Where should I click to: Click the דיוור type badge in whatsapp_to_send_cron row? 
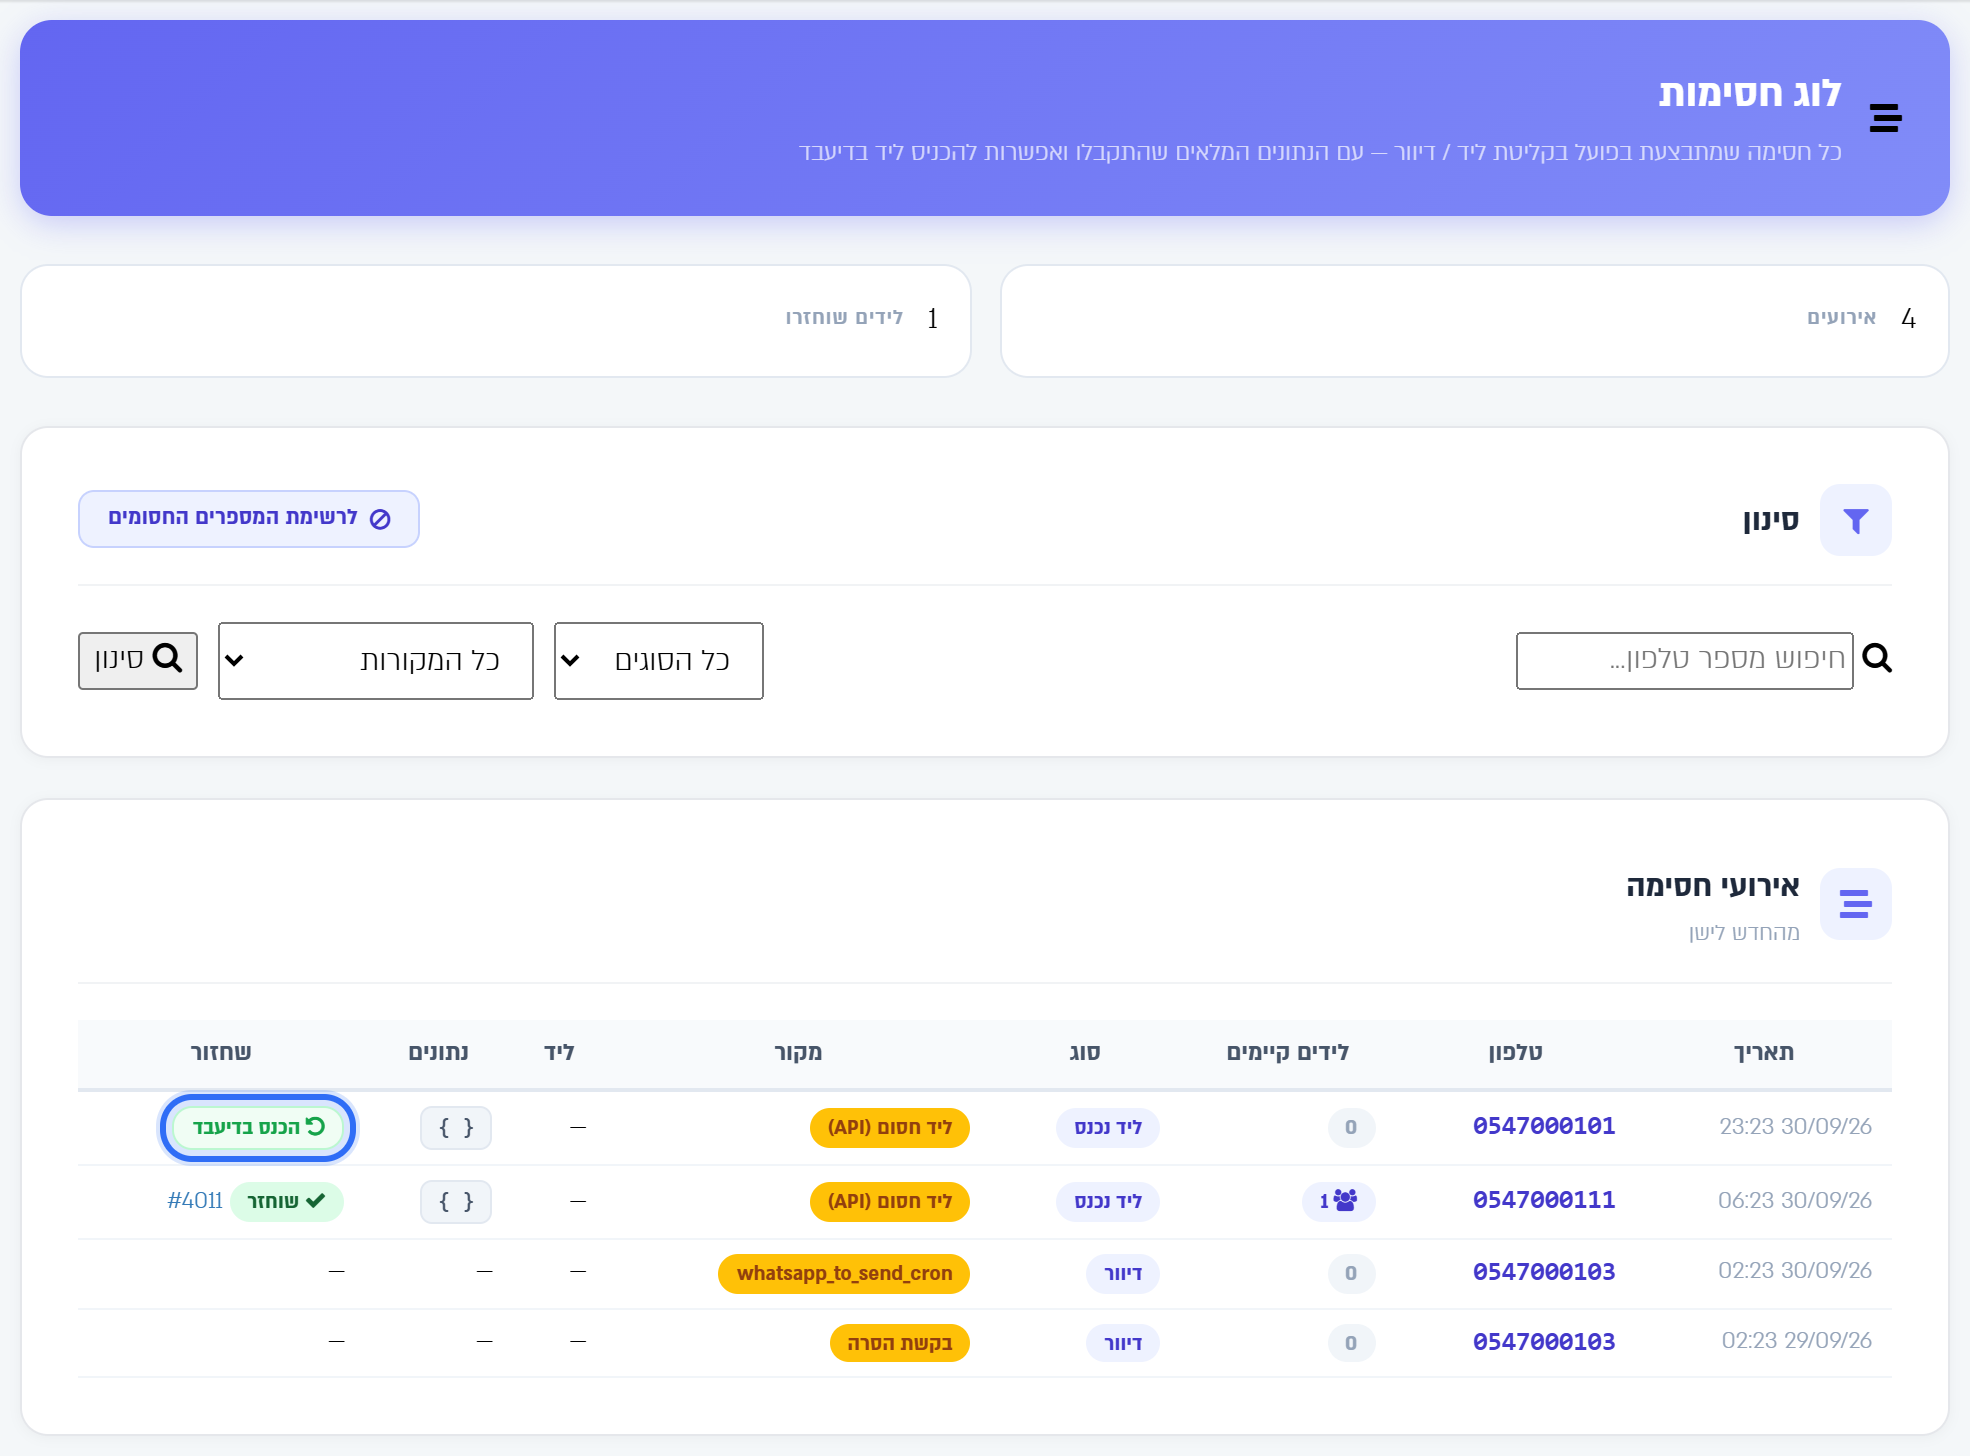coord(1123,1274)
